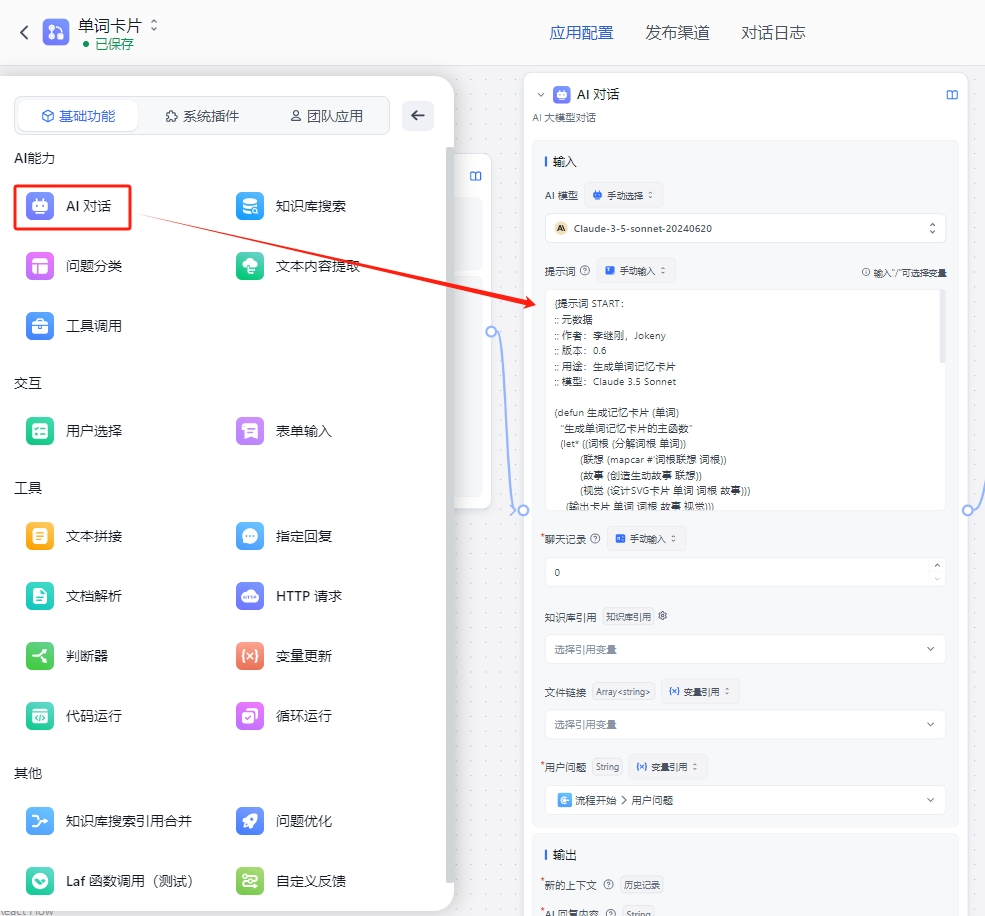Add the 工具调用 node

click(74, 326)
